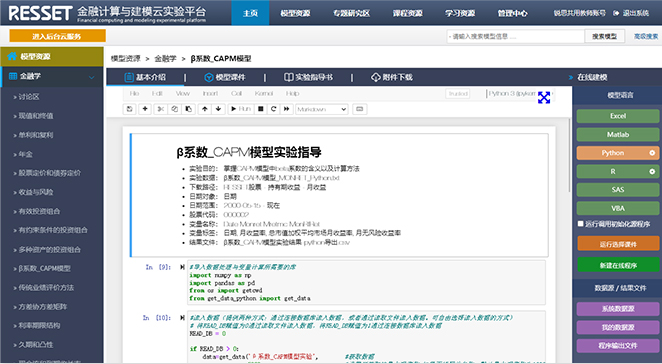Restart and run all cells icon
Viewport: 662px width, 364px height.
287,109
